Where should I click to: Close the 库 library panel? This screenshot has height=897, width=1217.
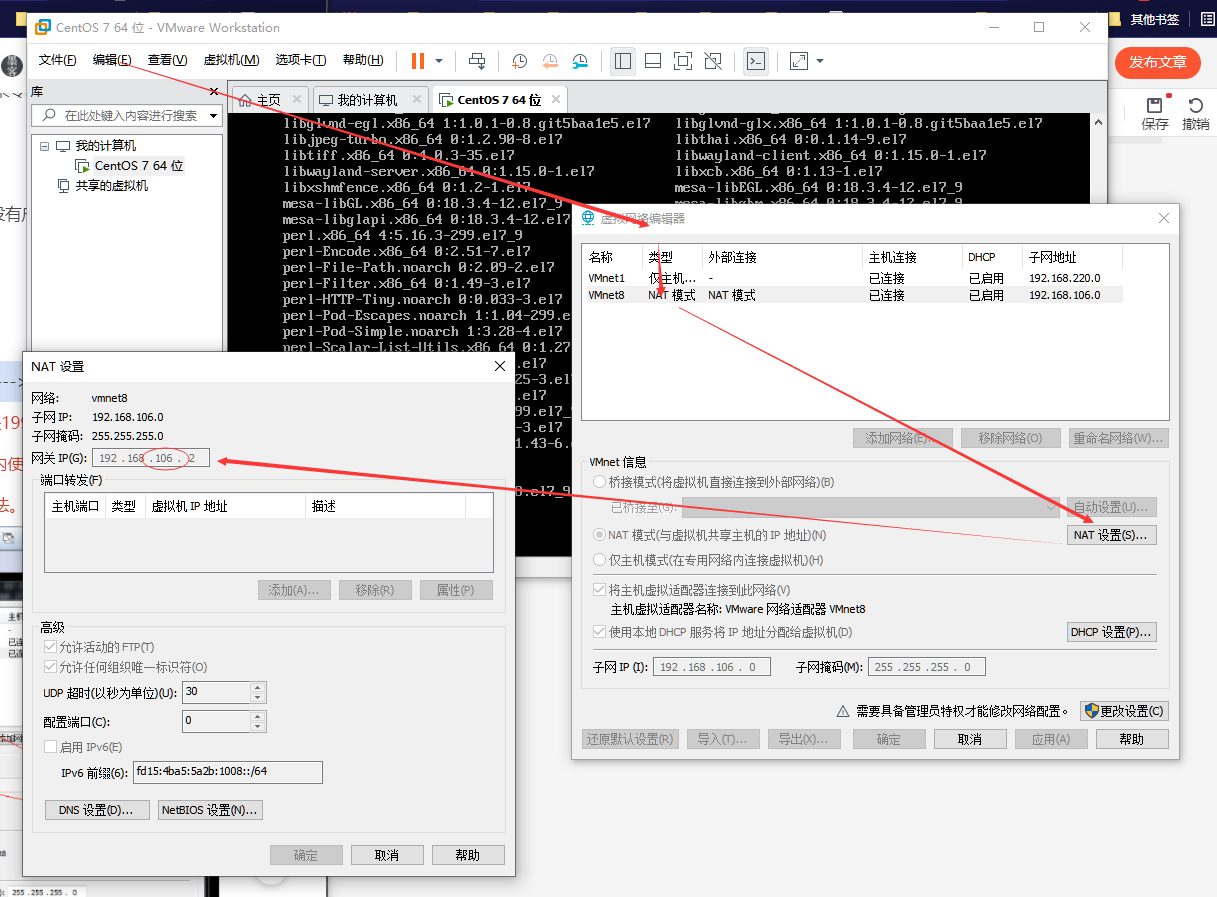click(214, 91)
